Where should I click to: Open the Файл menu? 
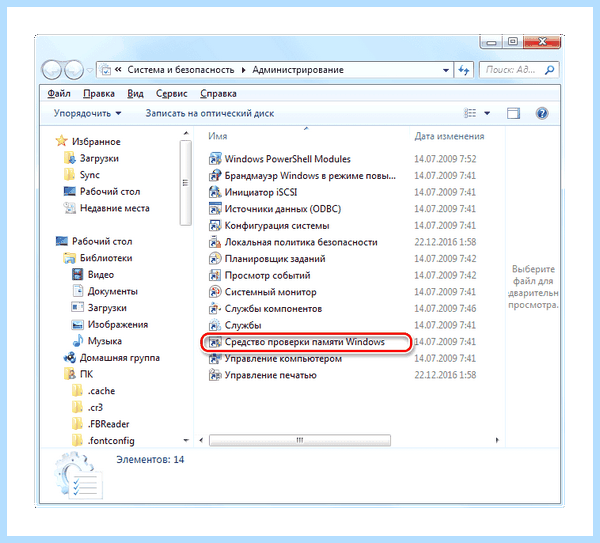click(59, 94)
